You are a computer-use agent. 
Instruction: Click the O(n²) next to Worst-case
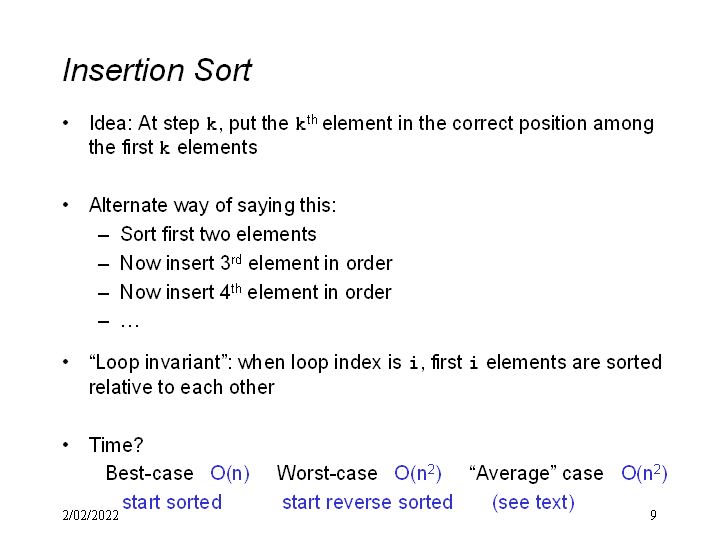coord(418,473)
